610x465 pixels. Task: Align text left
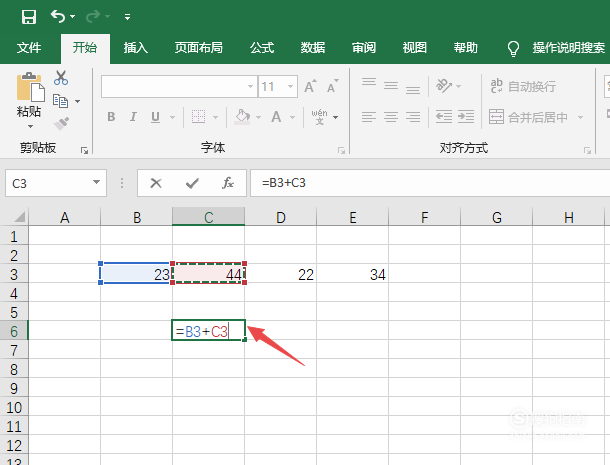point(369,117)
